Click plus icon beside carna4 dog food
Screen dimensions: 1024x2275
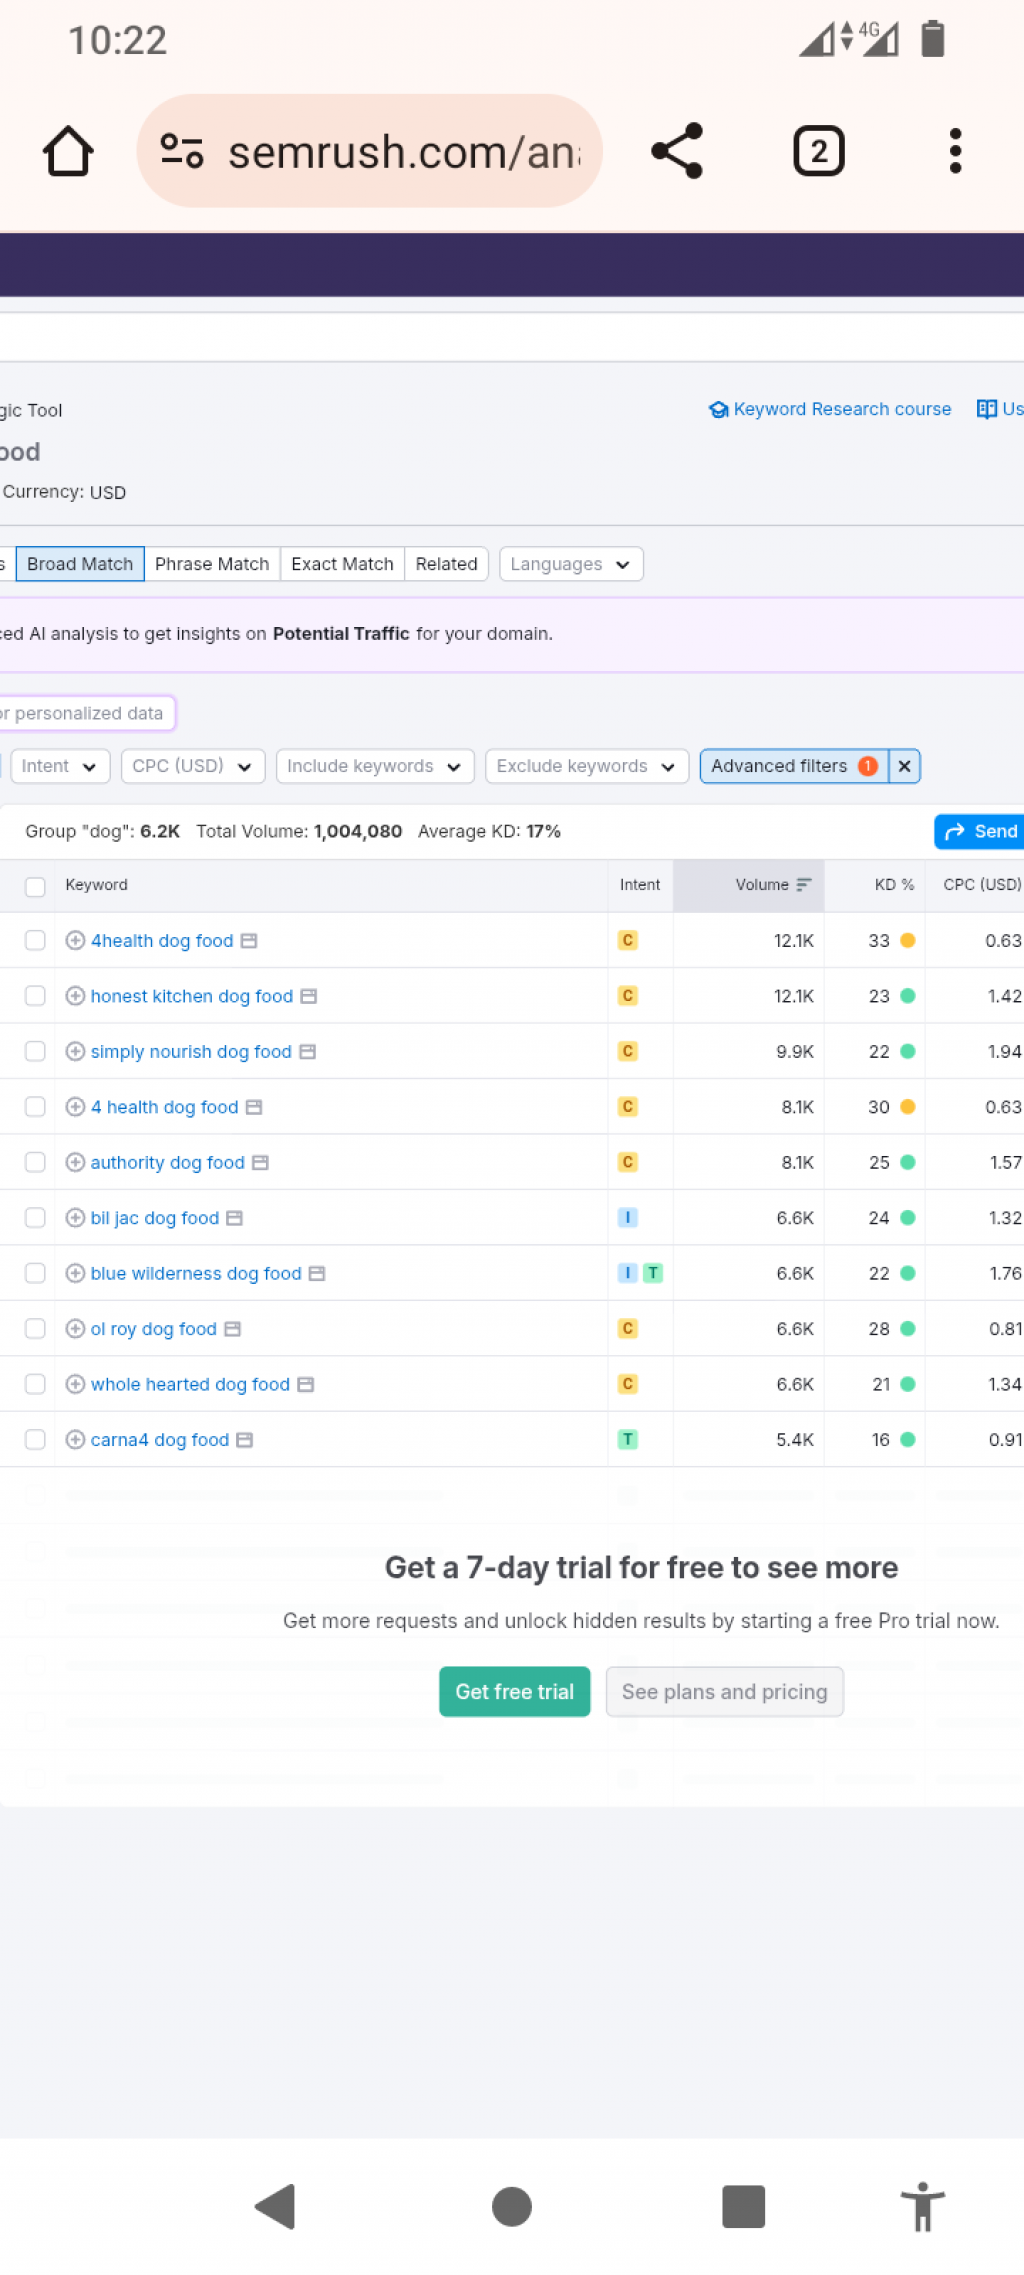click(x=75, y=1440)
